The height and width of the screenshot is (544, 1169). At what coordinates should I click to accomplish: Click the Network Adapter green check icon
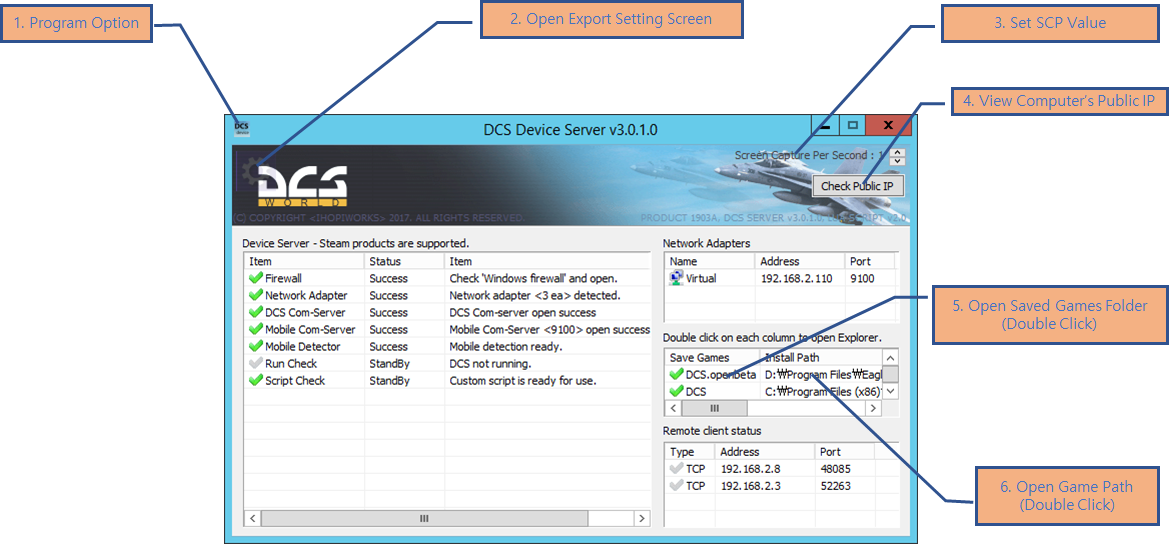tap(256, 295)
